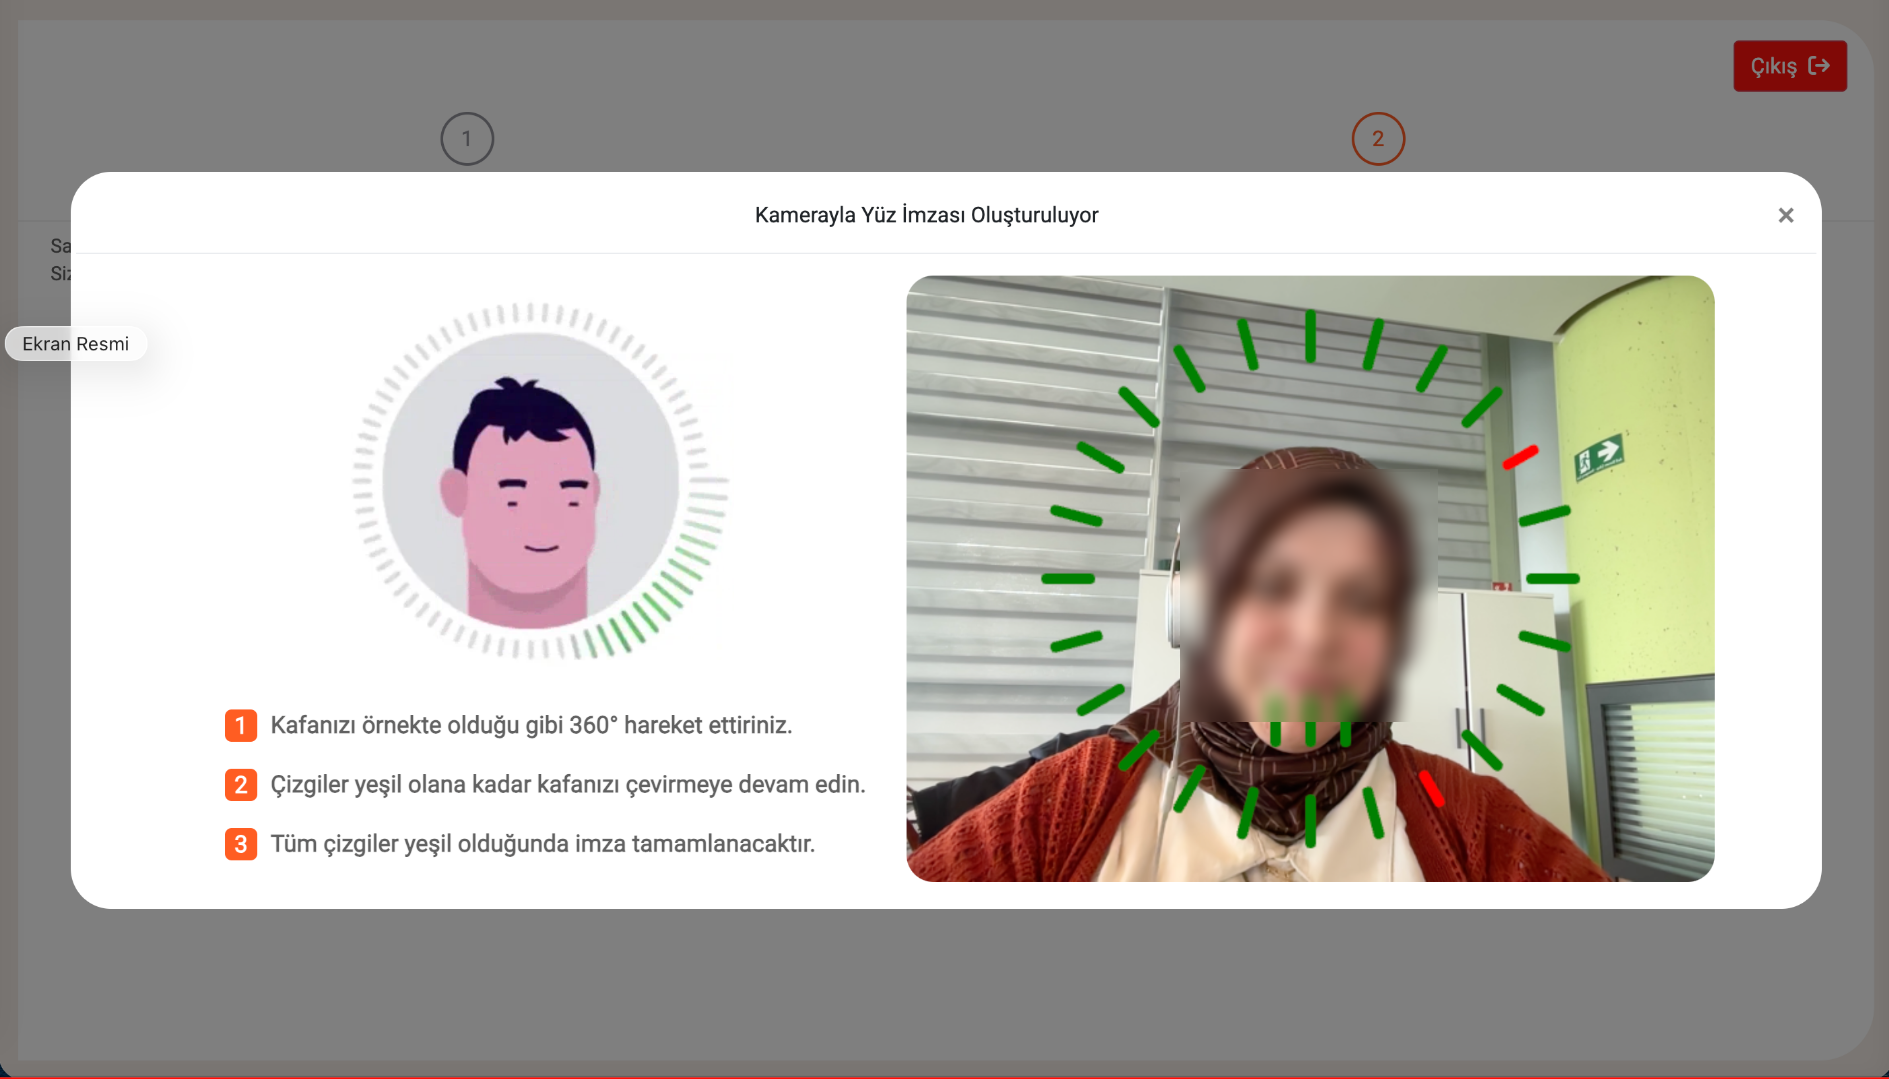Click the green emergency exit sign in video
The image size is (1889, 1079).
pyautogui.click(x=1599, y=456)
